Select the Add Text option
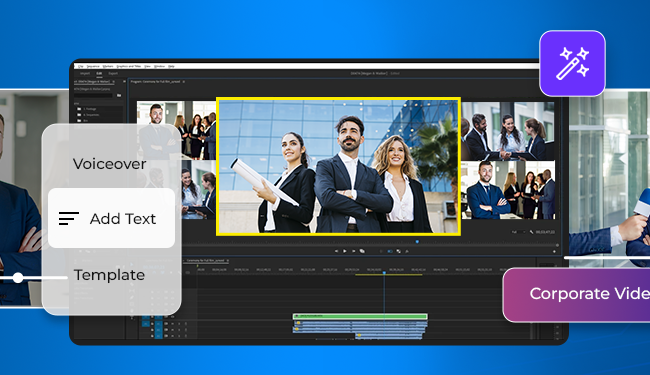This screenshot has height=375, width=650. coord(112,218)
